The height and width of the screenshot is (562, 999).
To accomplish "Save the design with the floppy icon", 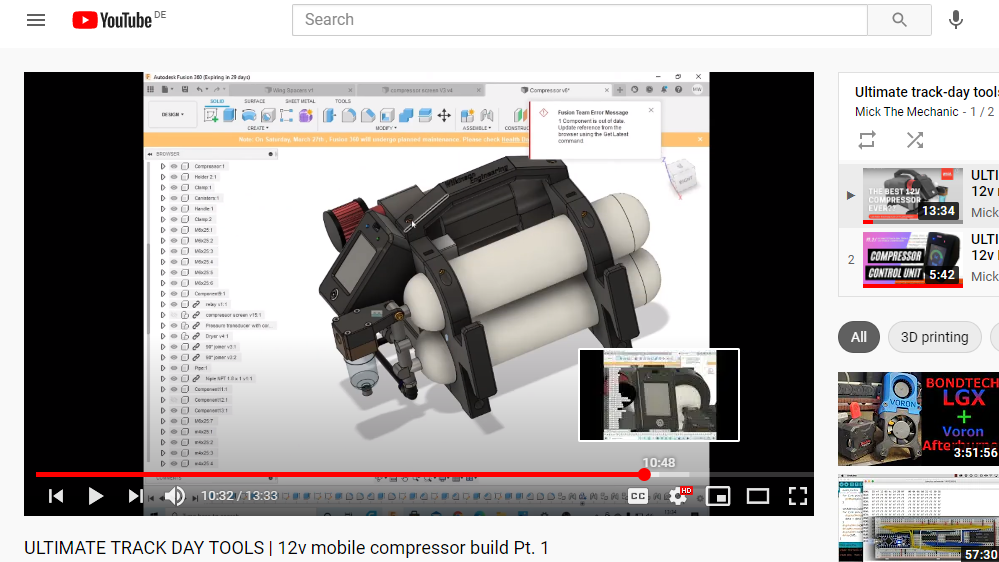I will 185,90.
